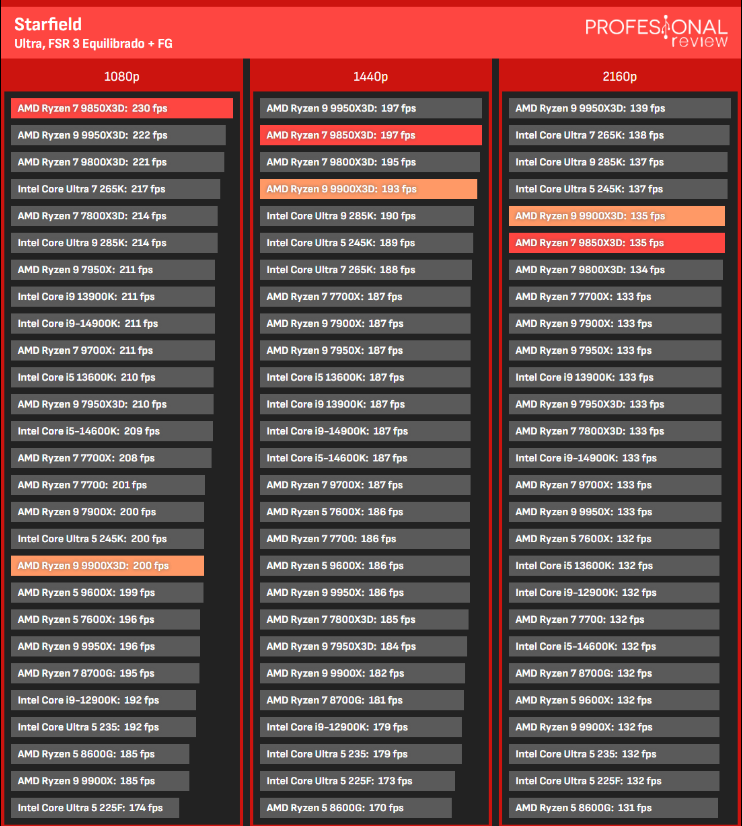The height and width of the screenshot is (826, 742).
Task: Select the Ryzen 9 9950X3D 222 fps bar
Action: pos(118,135)
